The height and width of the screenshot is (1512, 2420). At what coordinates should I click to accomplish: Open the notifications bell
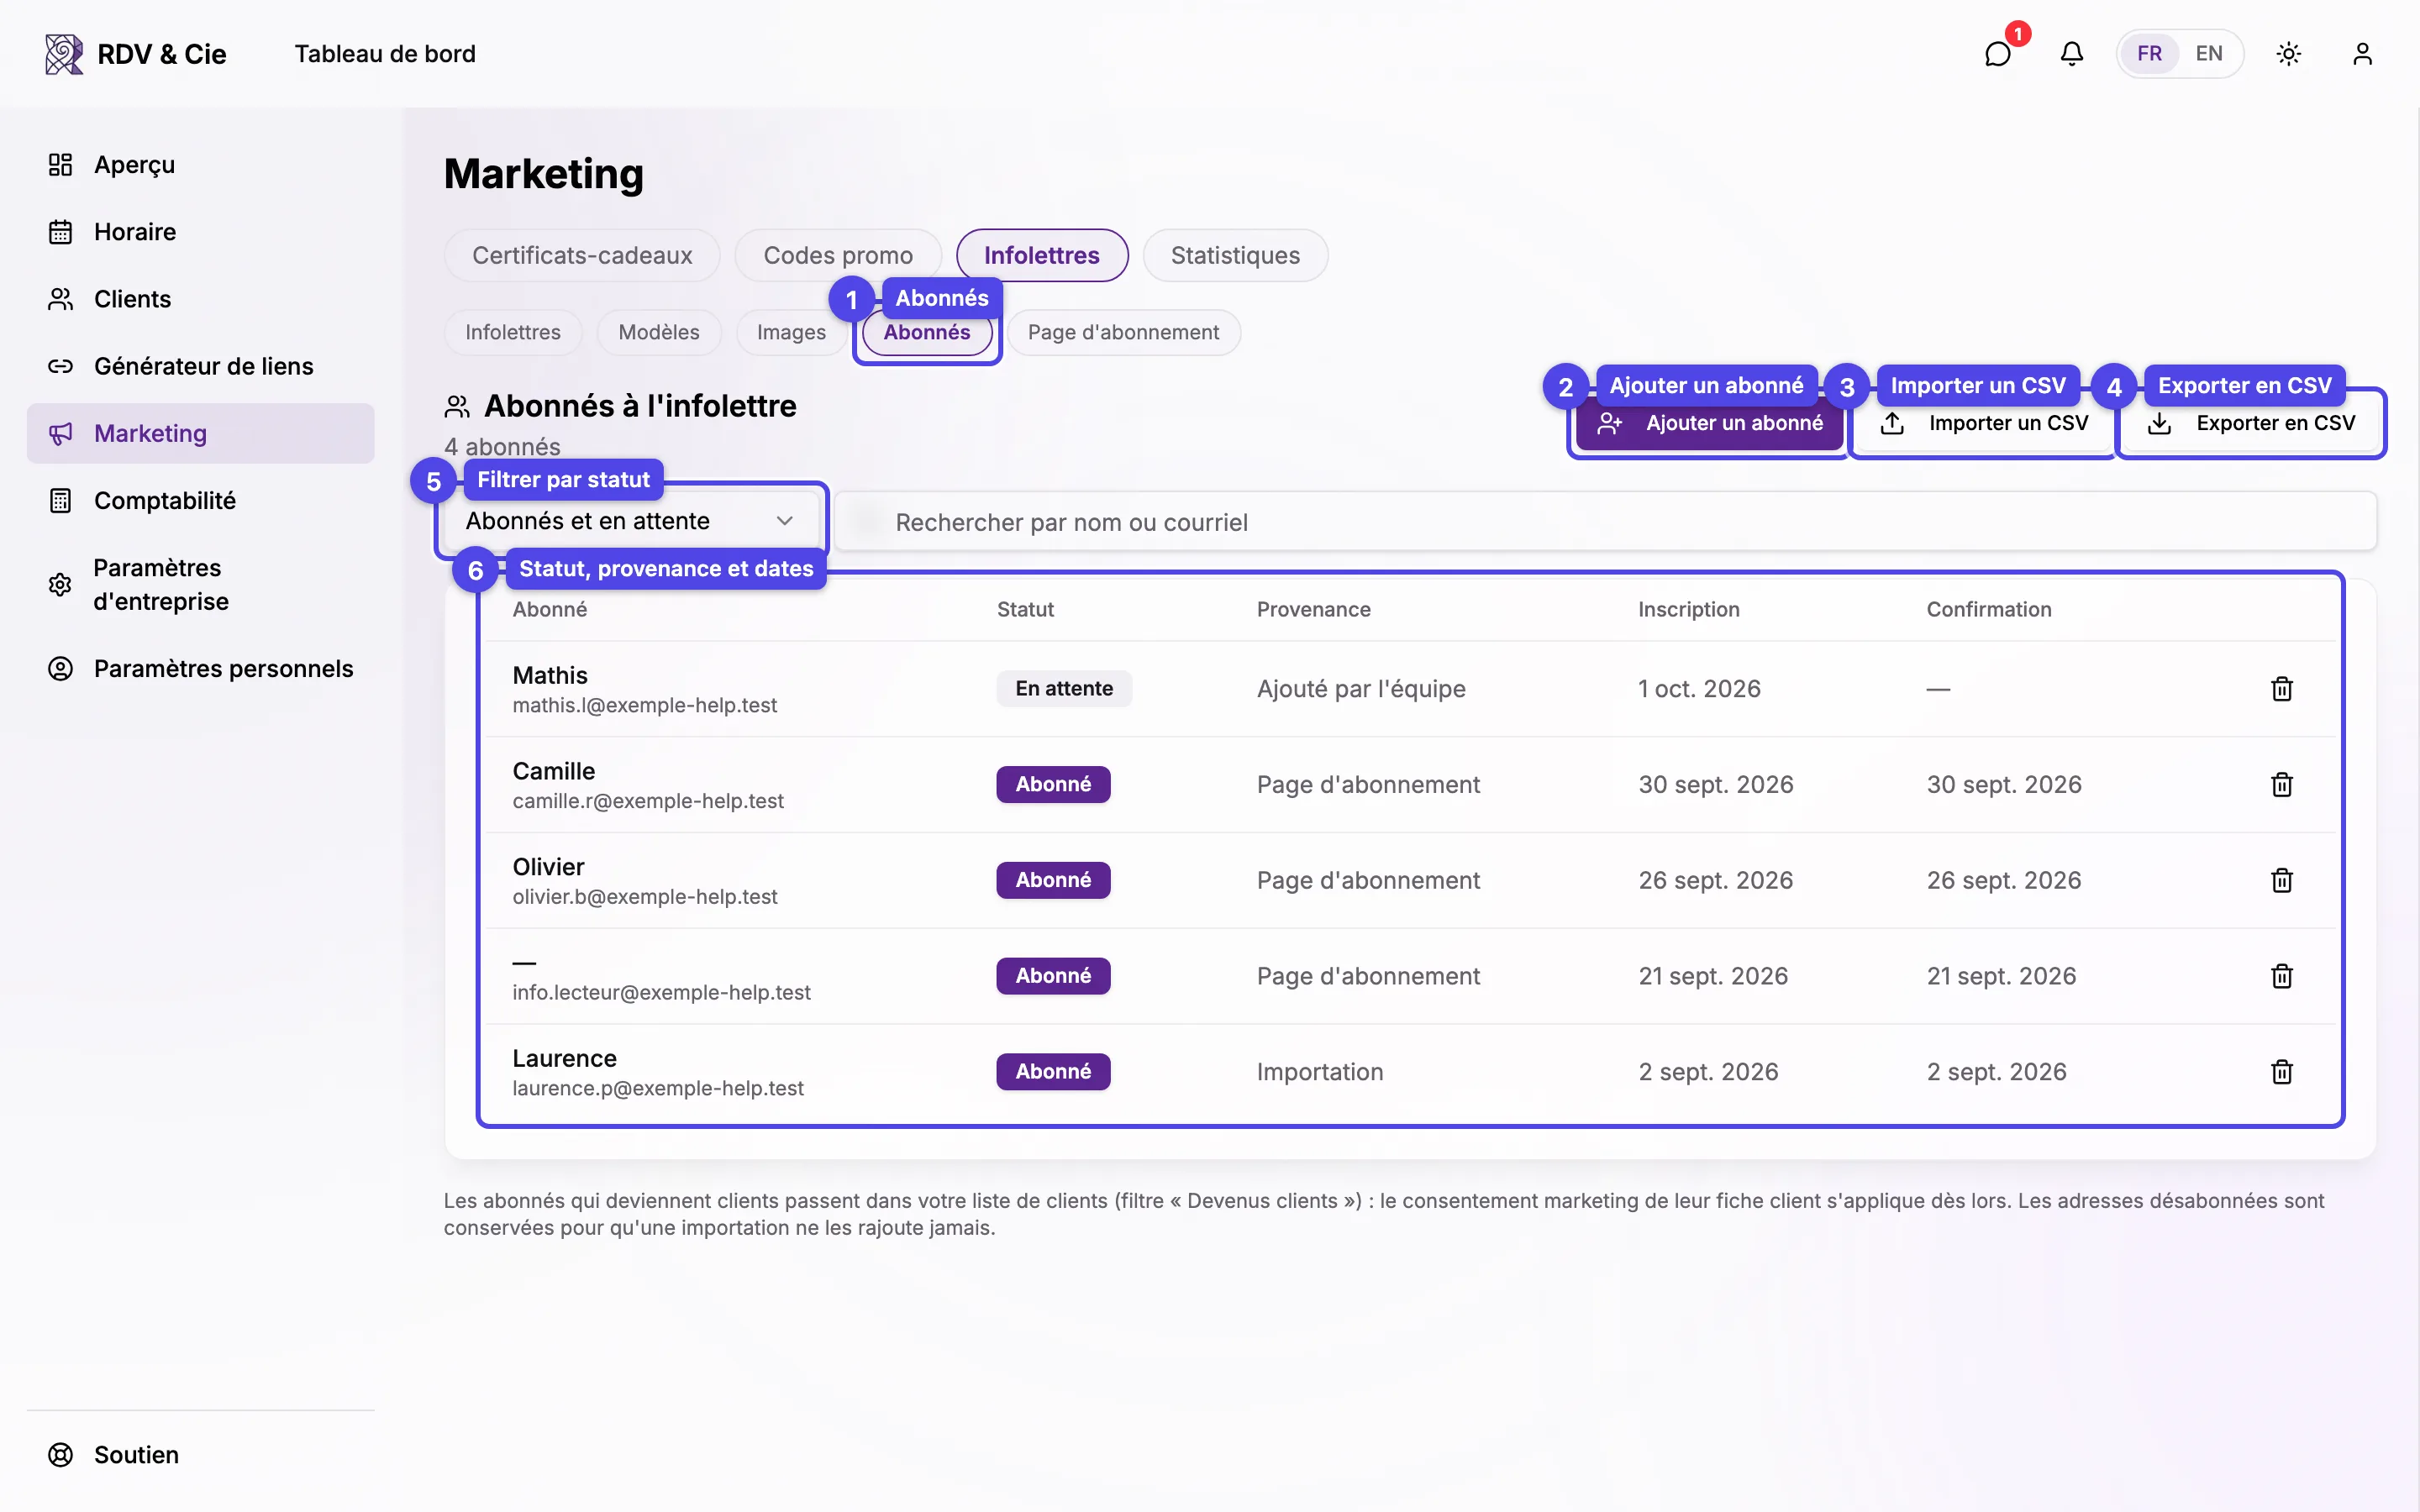(x=2071, y=54)
